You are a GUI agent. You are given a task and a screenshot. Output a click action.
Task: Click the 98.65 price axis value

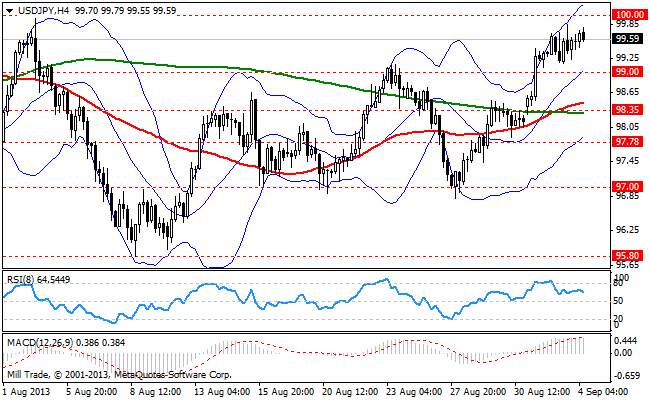(627, 92)
